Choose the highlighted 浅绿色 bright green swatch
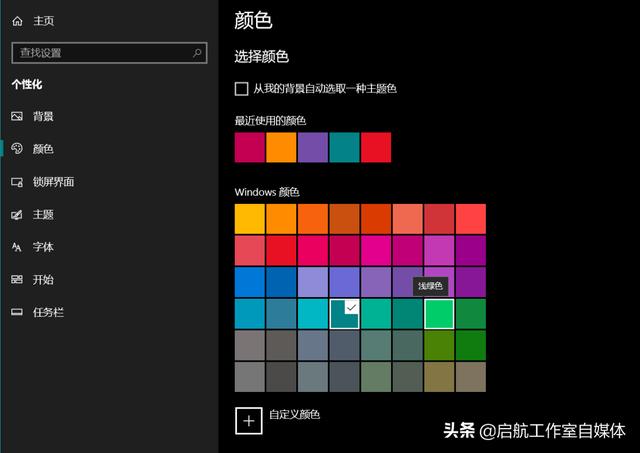 coord(439,313)
